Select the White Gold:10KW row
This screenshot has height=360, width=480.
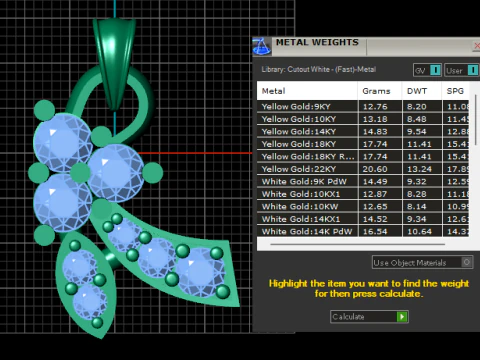(x=363, y=207)
